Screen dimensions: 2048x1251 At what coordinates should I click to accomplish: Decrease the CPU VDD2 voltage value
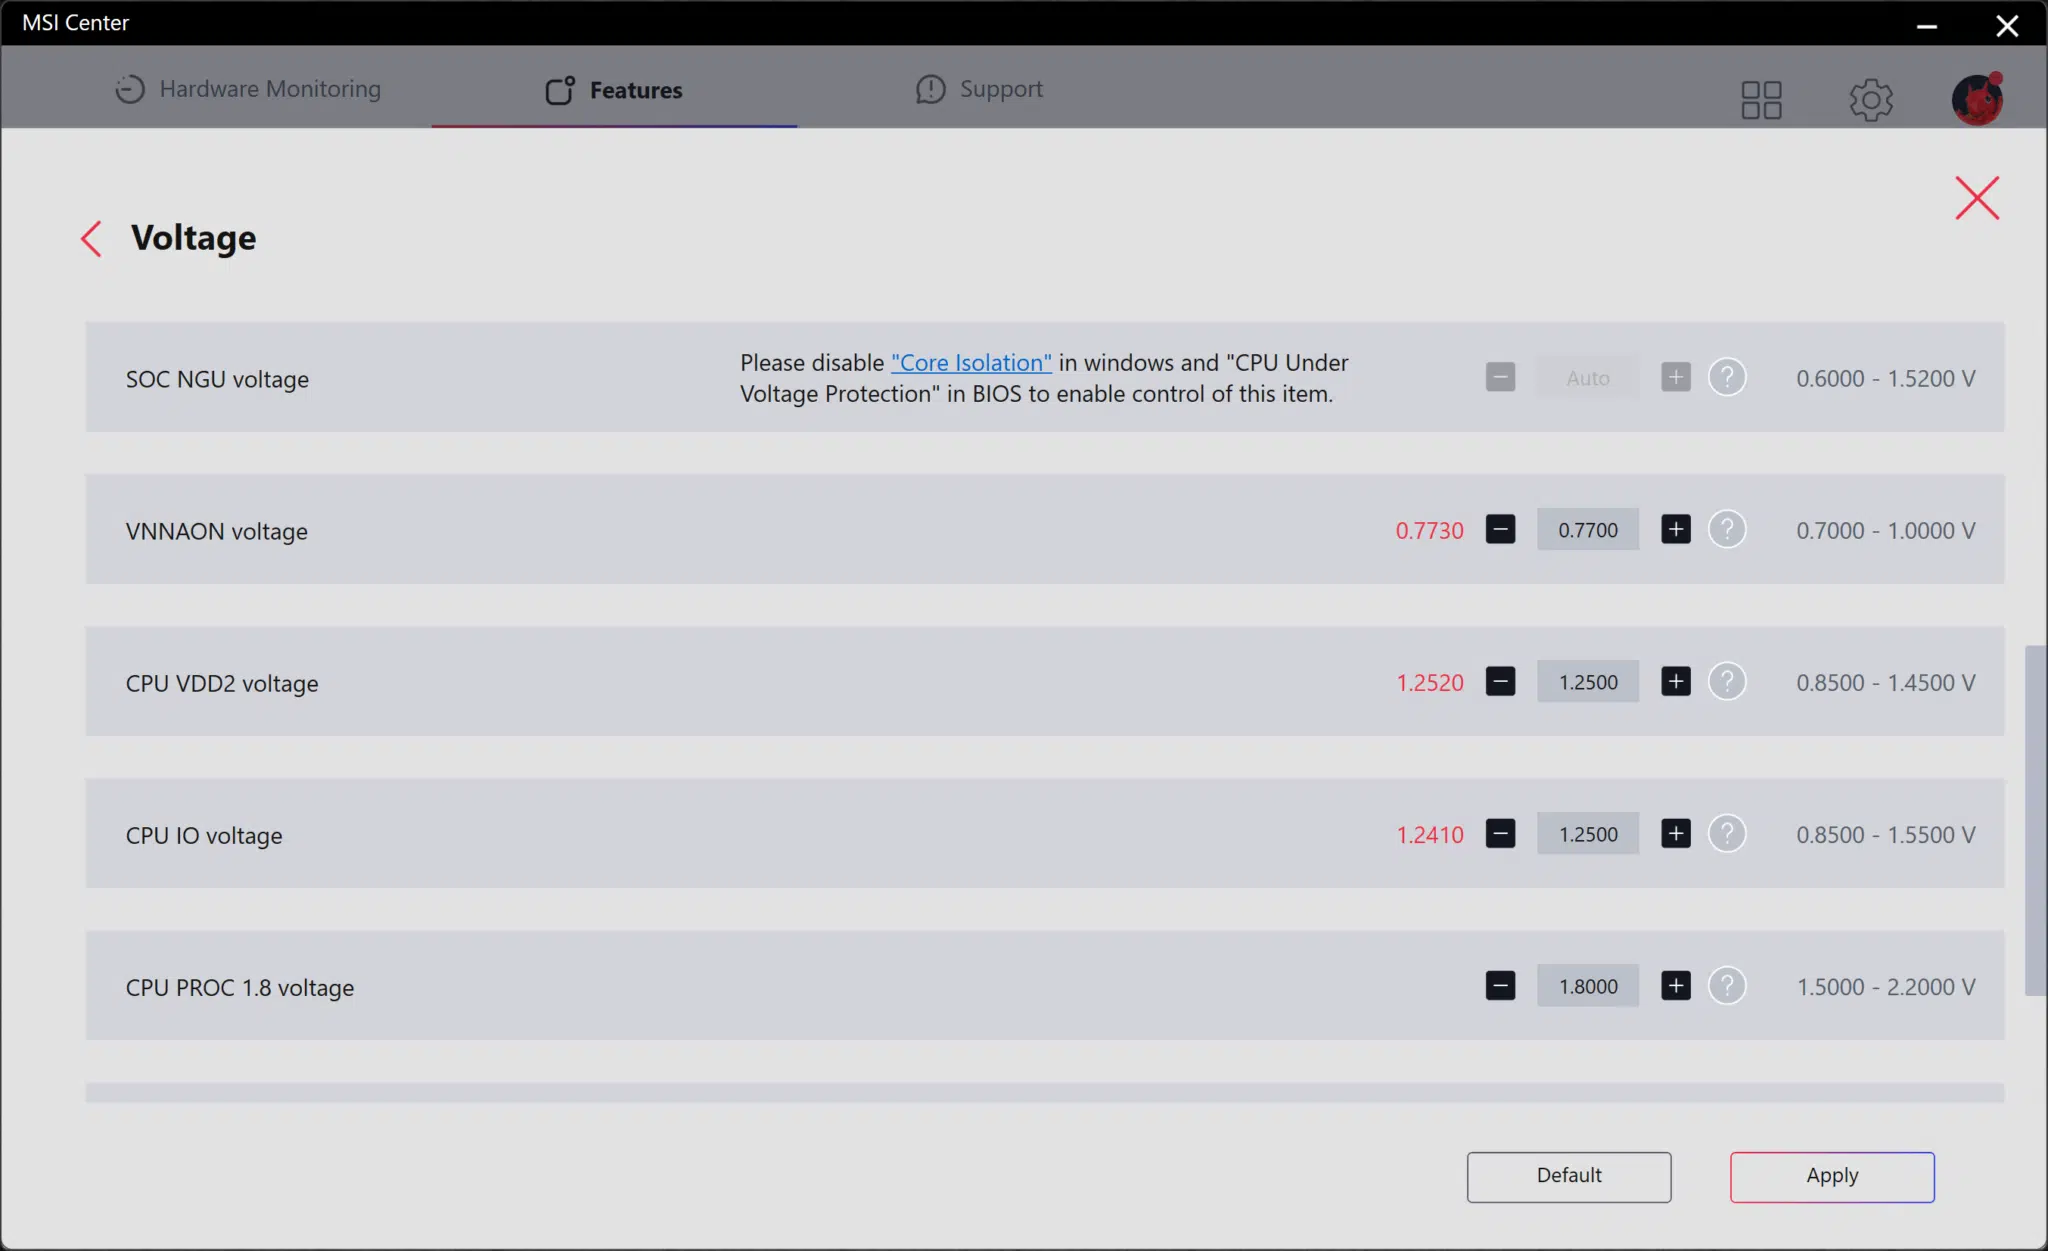tap(1500, 681)
